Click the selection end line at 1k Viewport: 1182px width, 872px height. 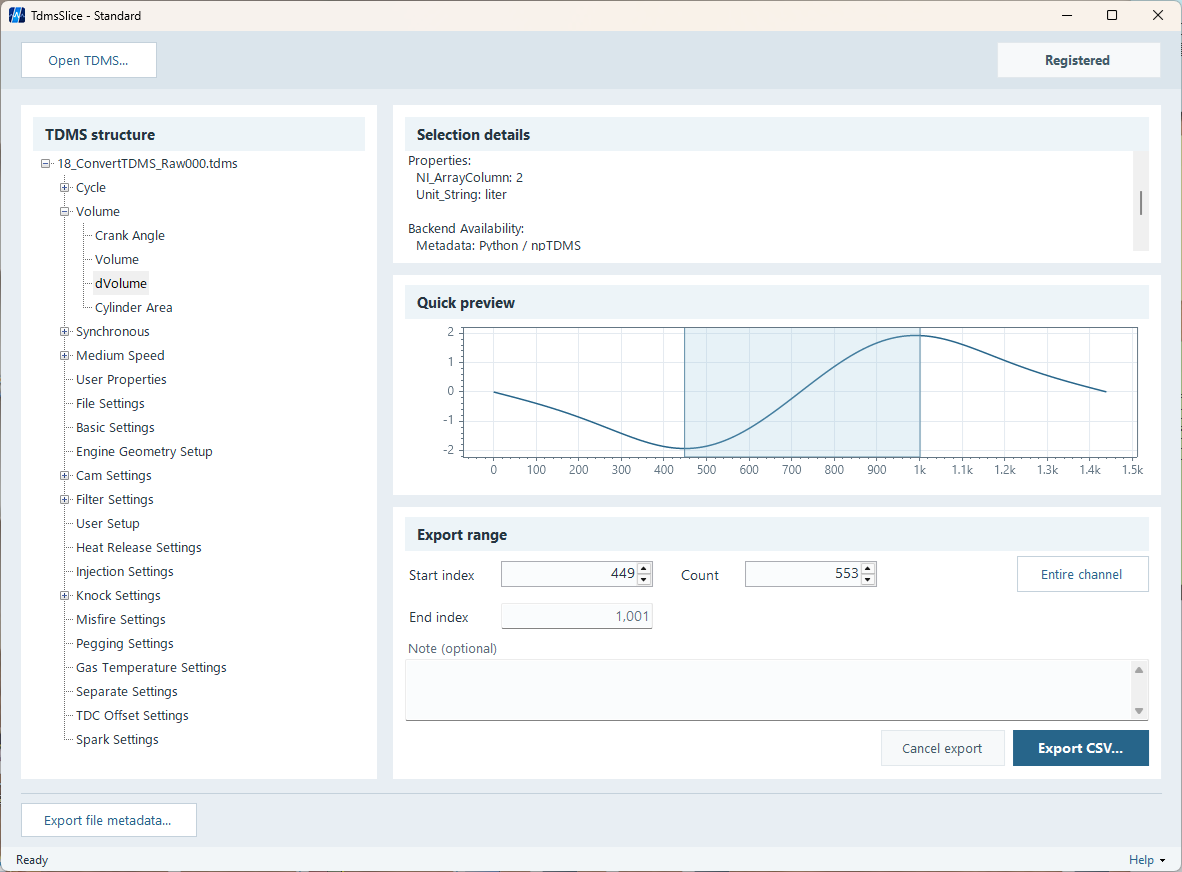tap(920, 392)
